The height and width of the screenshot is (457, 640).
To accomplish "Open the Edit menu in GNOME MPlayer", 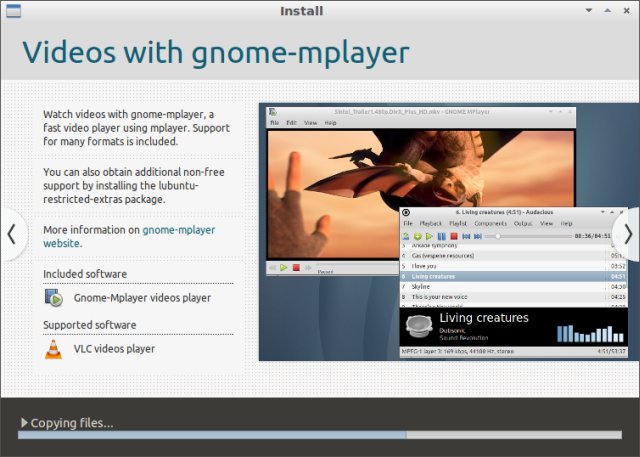I will click(x=291, y=122).
